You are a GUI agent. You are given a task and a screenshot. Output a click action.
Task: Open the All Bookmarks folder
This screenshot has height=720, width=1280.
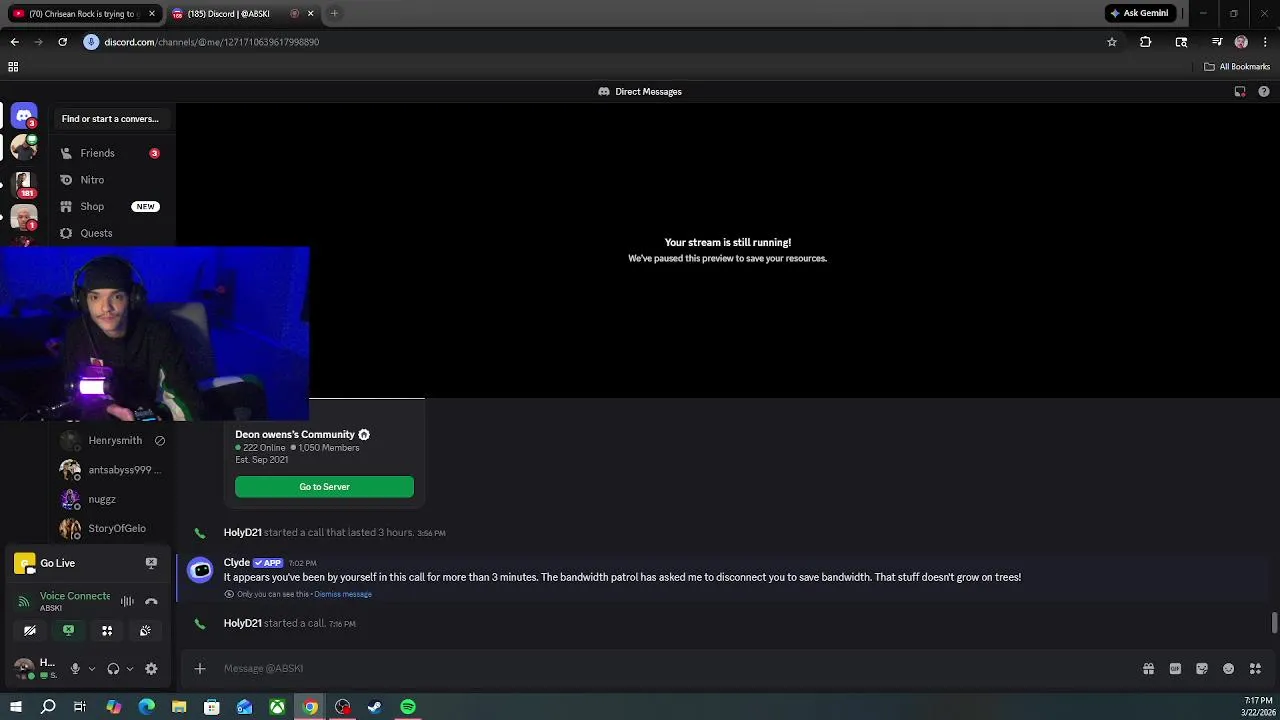pyautogui.click(x=1237, y=67)
